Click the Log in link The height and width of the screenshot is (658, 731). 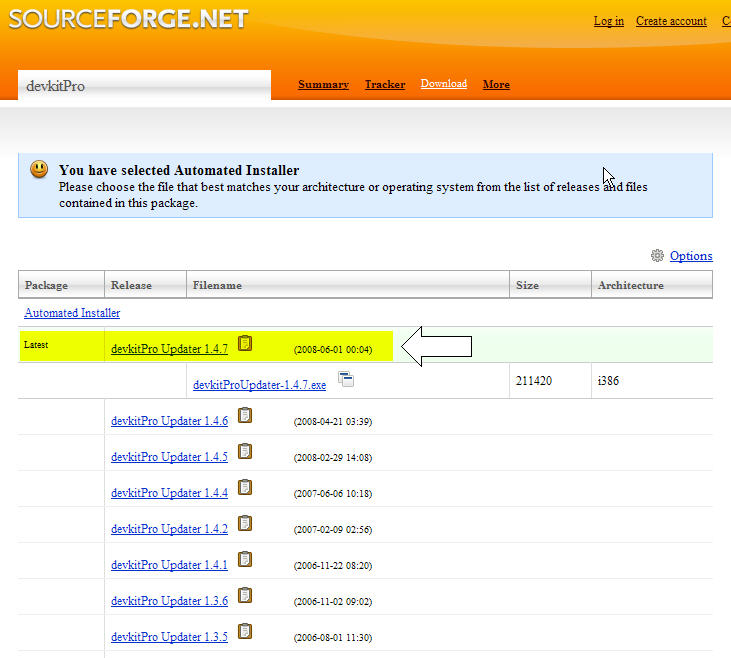pos(608,21)
